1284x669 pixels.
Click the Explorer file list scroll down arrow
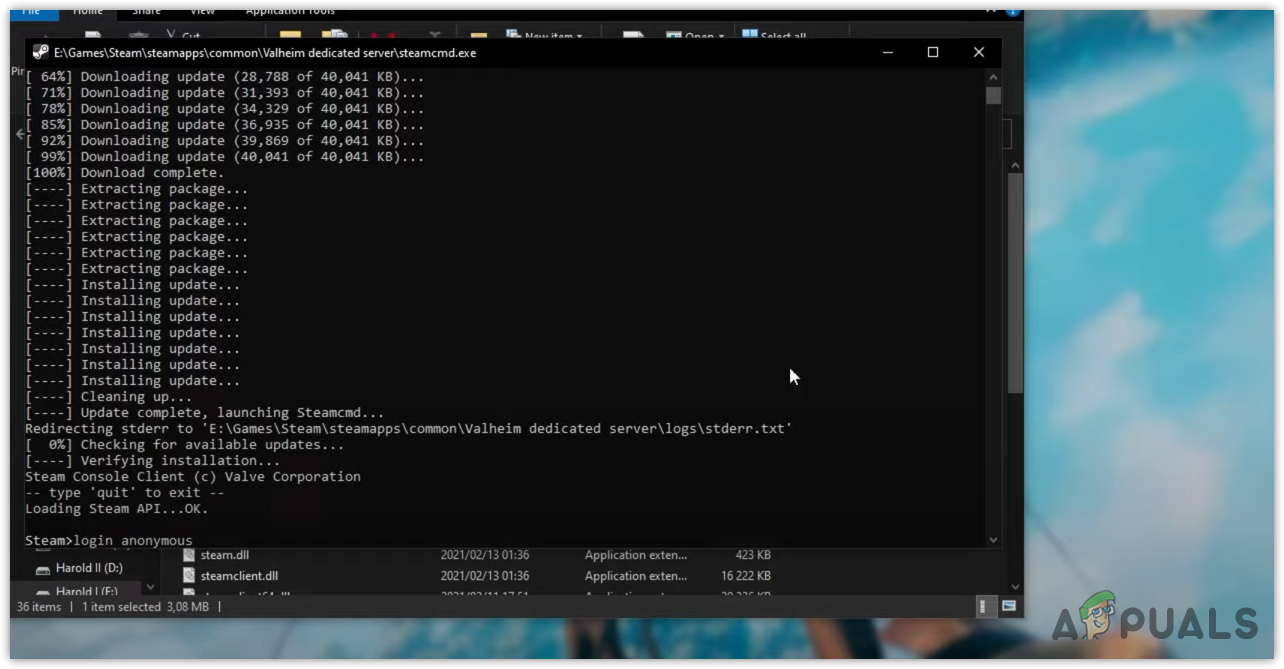(1015, 587)
